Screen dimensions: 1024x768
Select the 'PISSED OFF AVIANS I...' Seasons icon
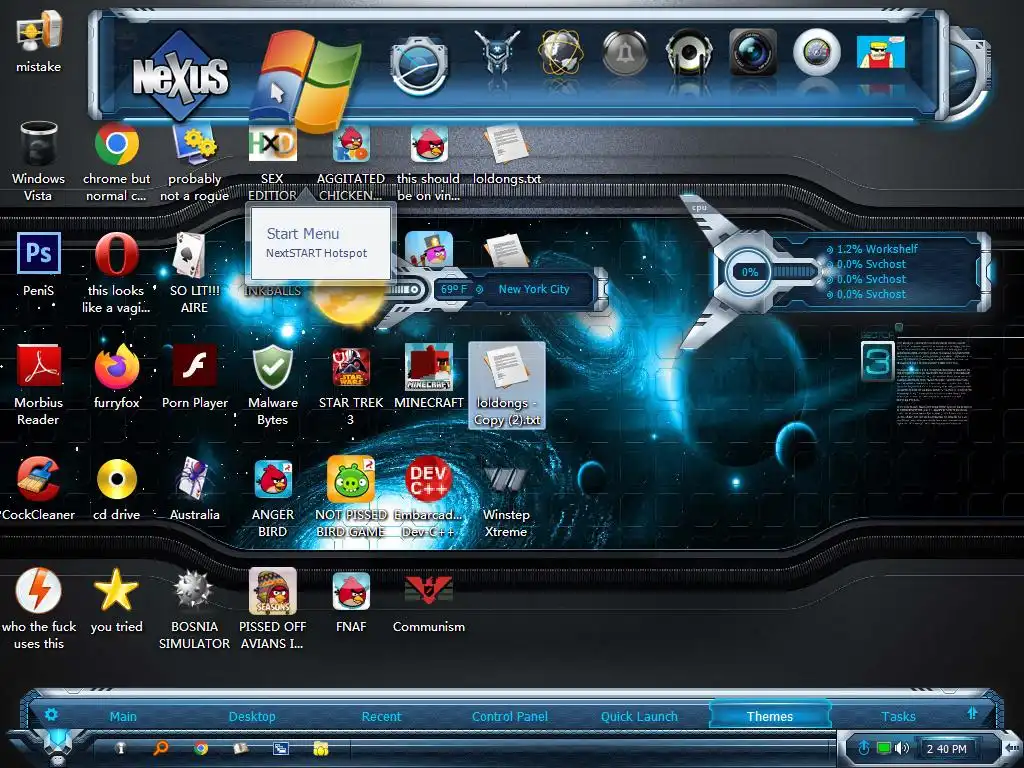point(272,609)
